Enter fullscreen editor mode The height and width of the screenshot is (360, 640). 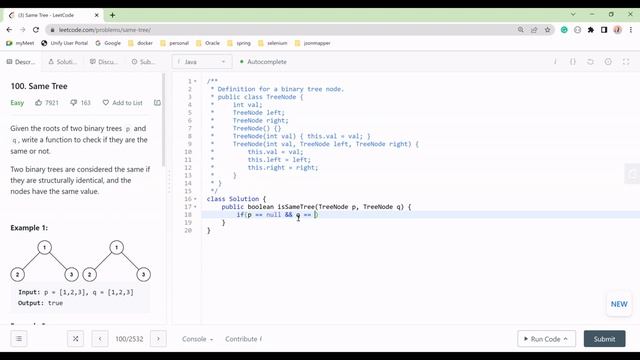click(626, 62)
